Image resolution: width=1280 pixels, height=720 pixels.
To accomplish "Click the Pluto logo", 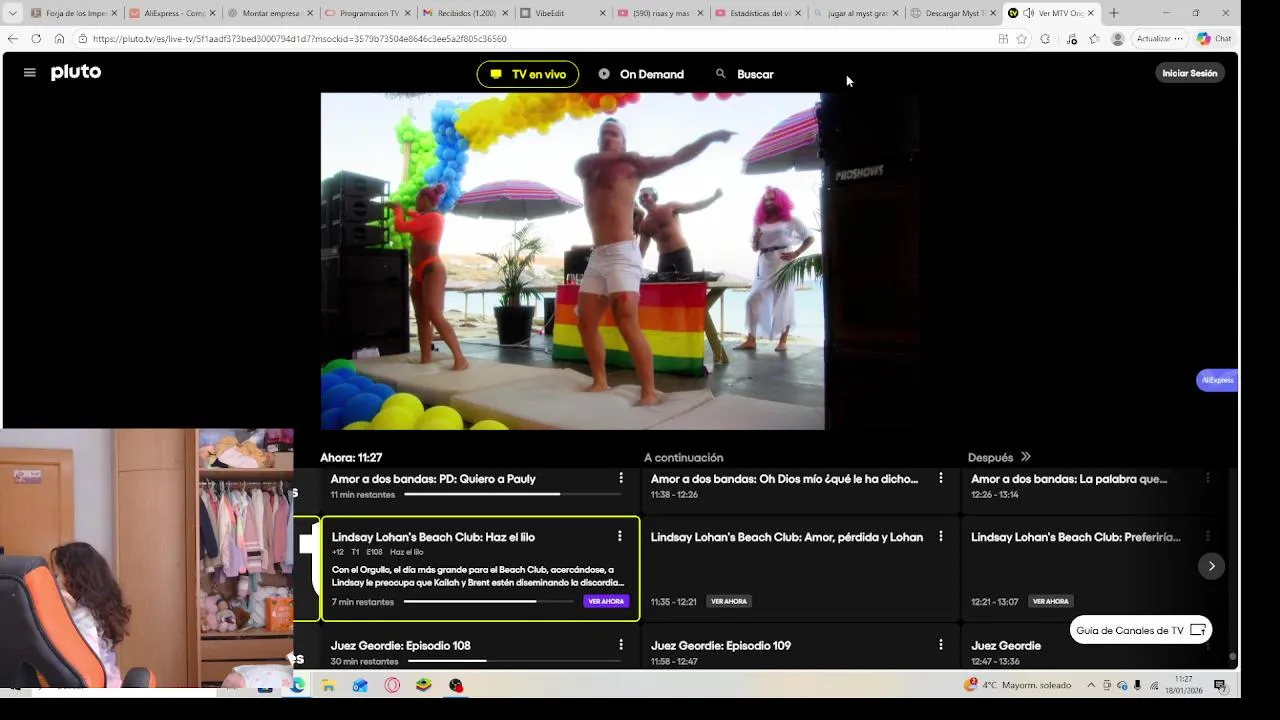I will [76, 72].
